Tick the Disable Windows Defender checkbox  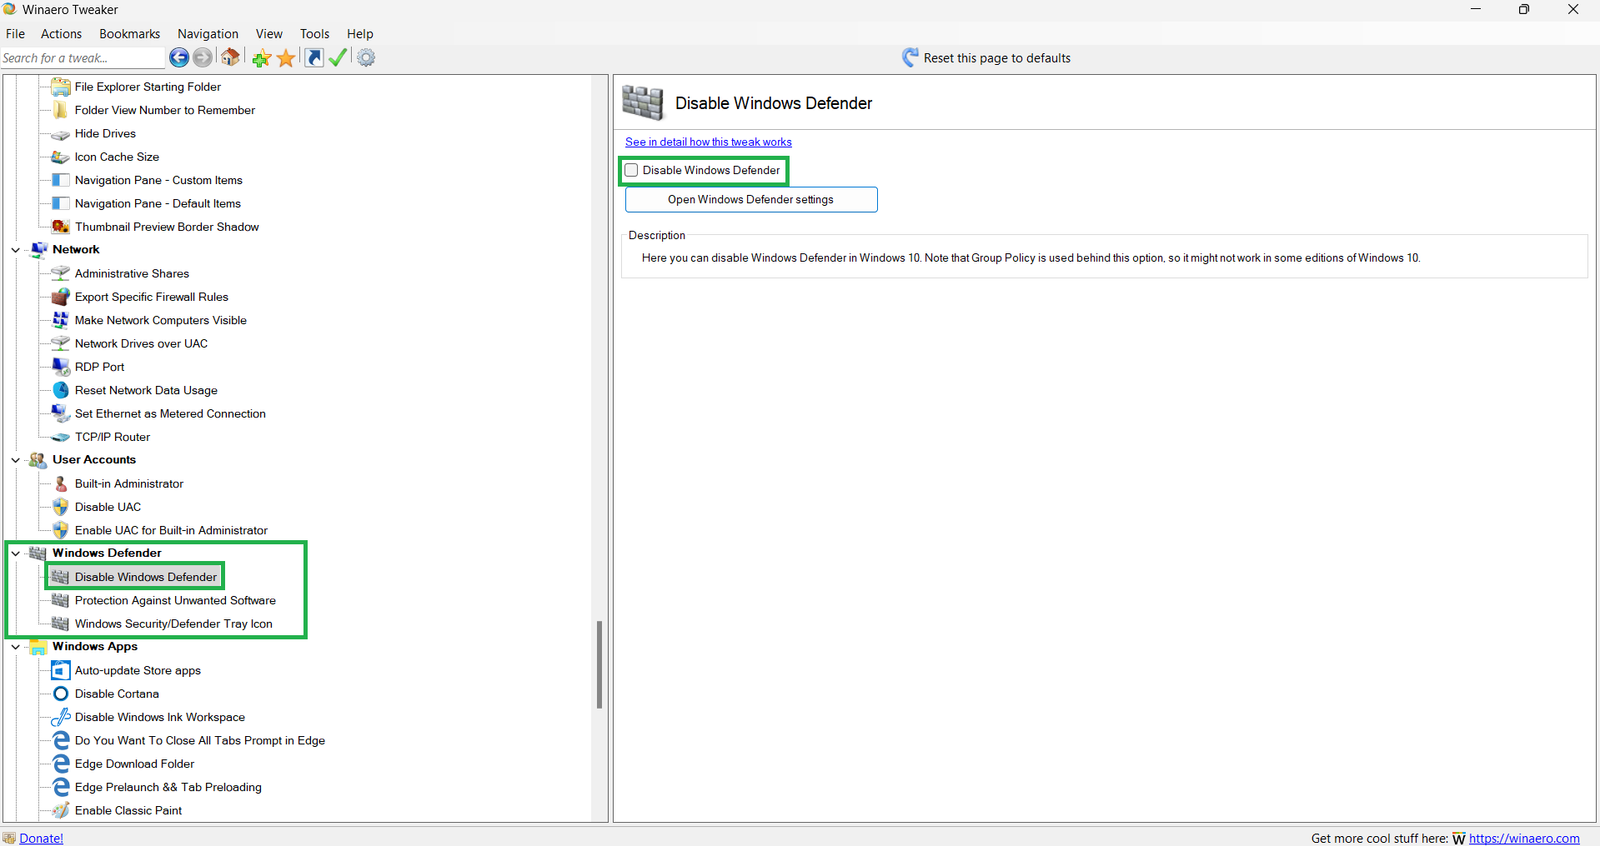pos(631,170)
